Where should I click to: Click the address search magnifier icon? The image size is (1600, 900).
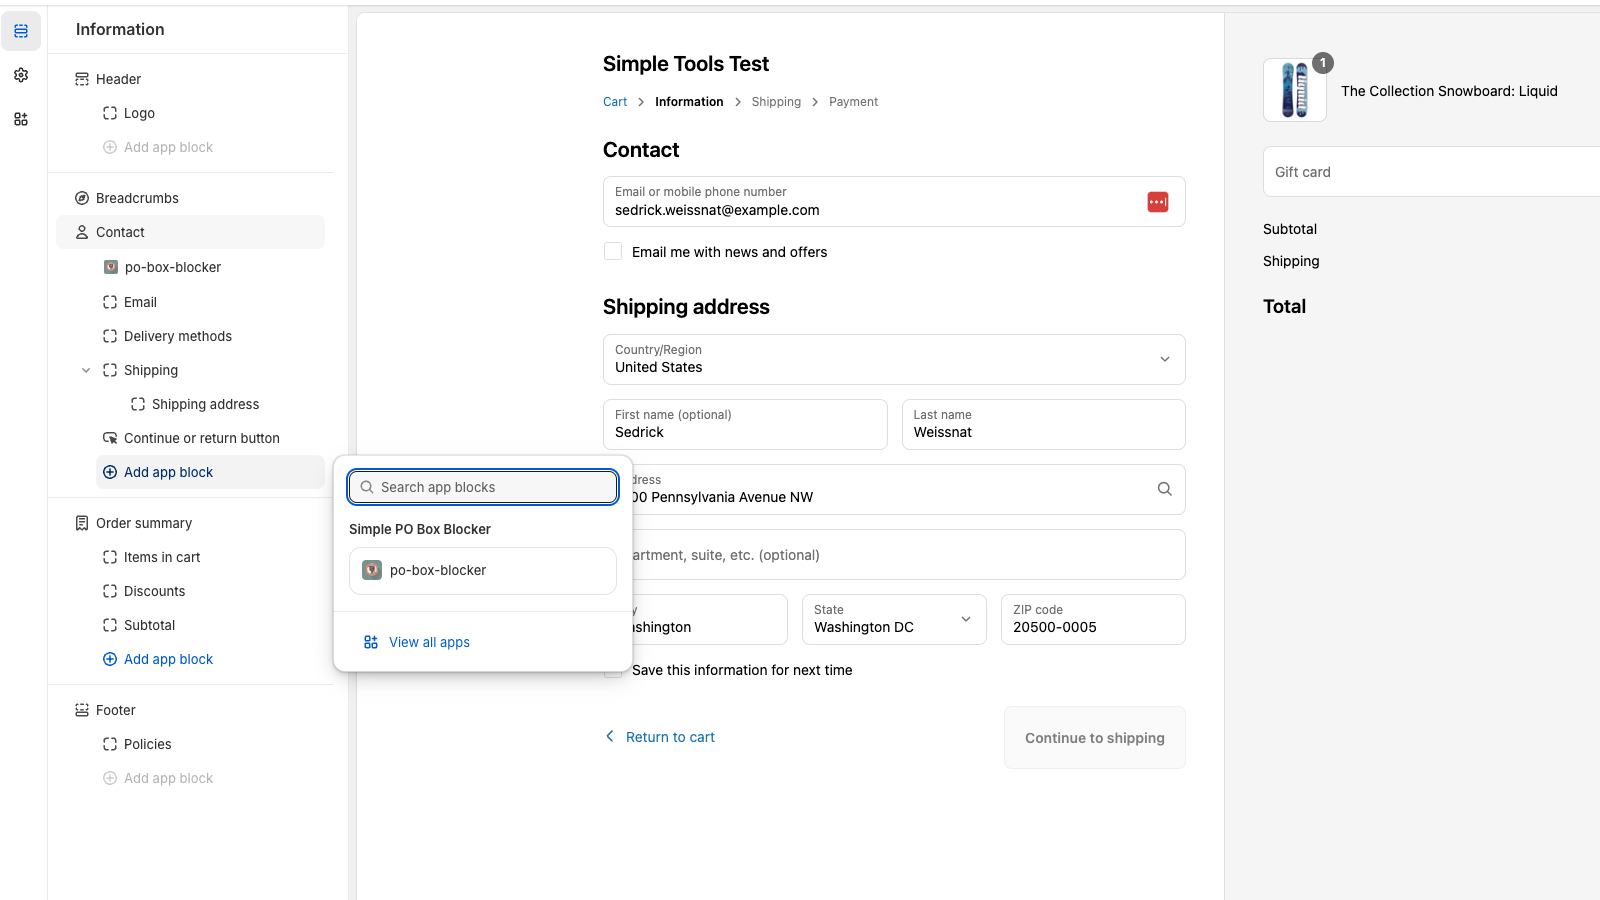click(1164, 489)
